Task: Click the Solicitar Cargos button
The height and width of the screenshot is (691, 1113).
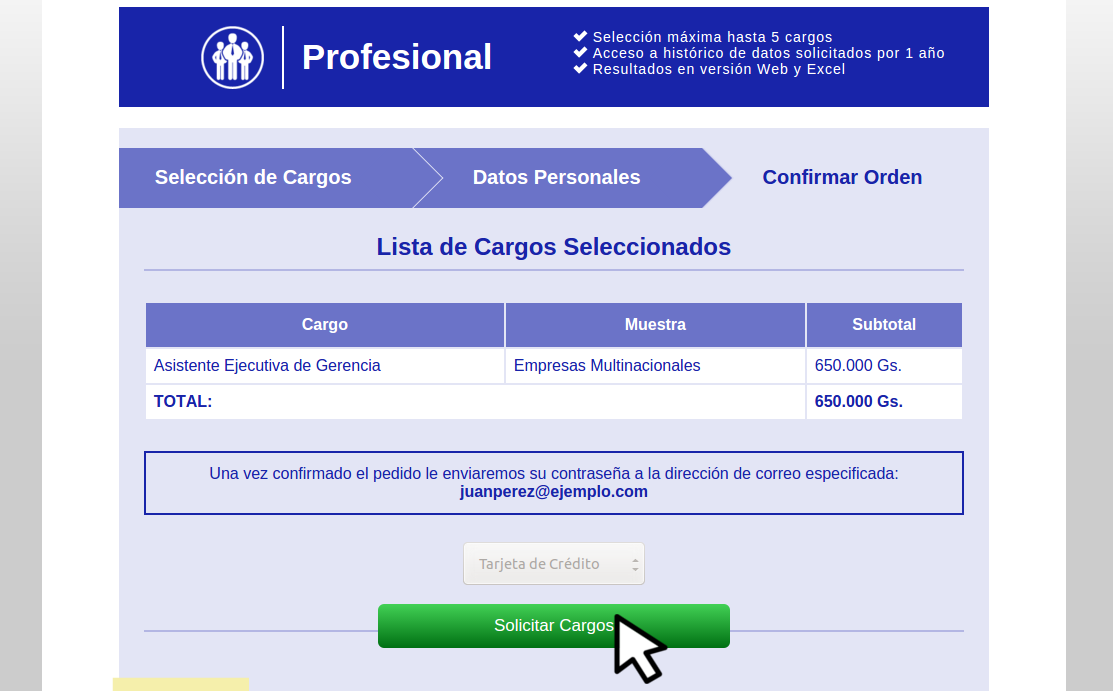Action: coord(554,626)
